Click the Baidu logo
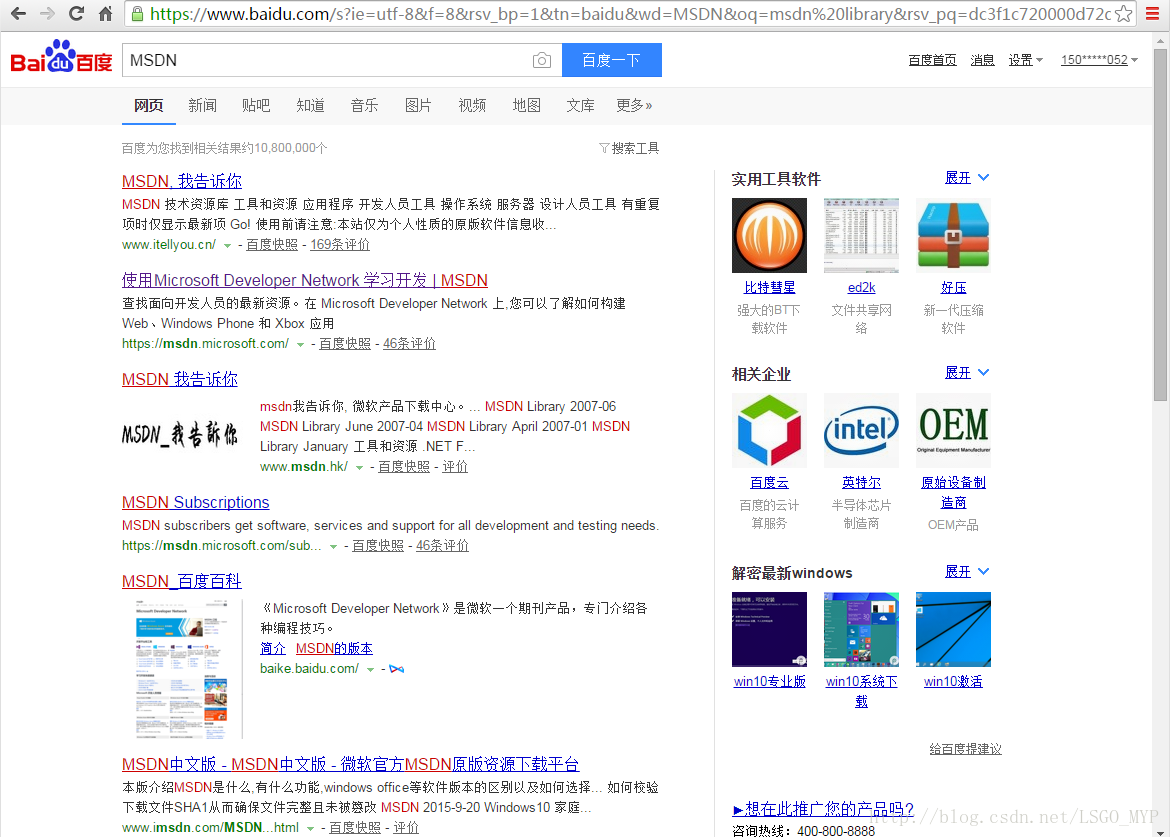Screen dimensions: 1170x837 tap(61, 57)
